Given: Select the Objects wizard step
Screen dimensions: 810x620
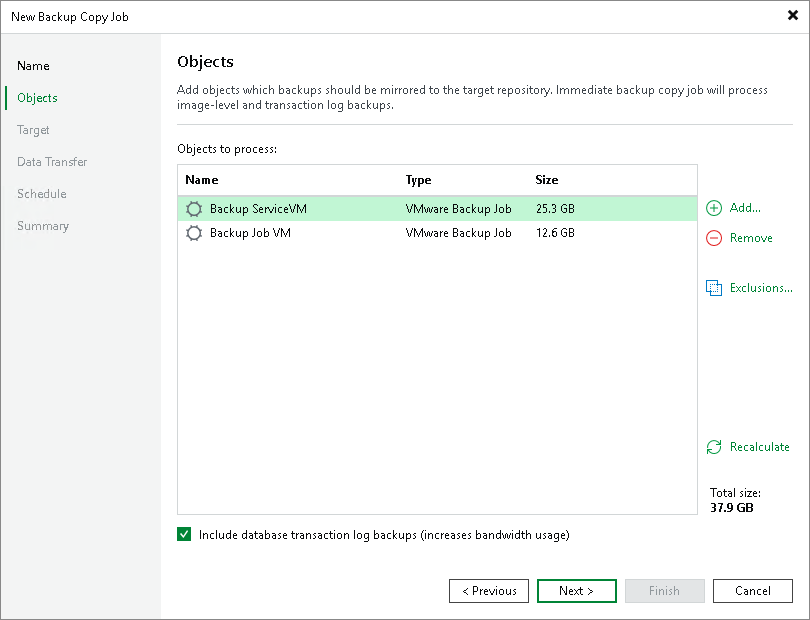Looking at the screenshot, I should click(x=37, y=98).
